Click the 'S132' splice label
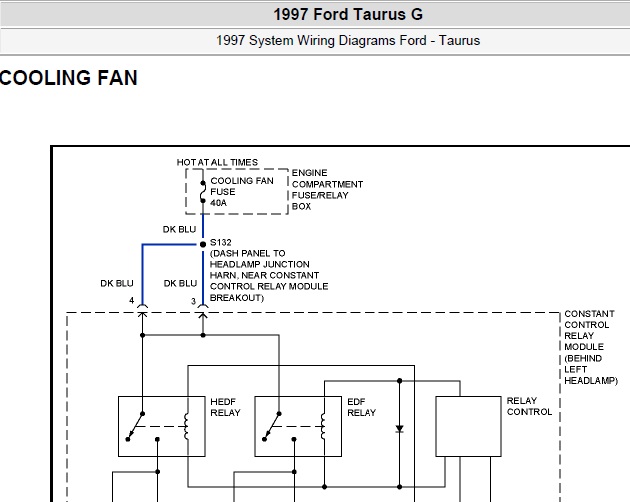The image size is (630, 502). [221, 242]
